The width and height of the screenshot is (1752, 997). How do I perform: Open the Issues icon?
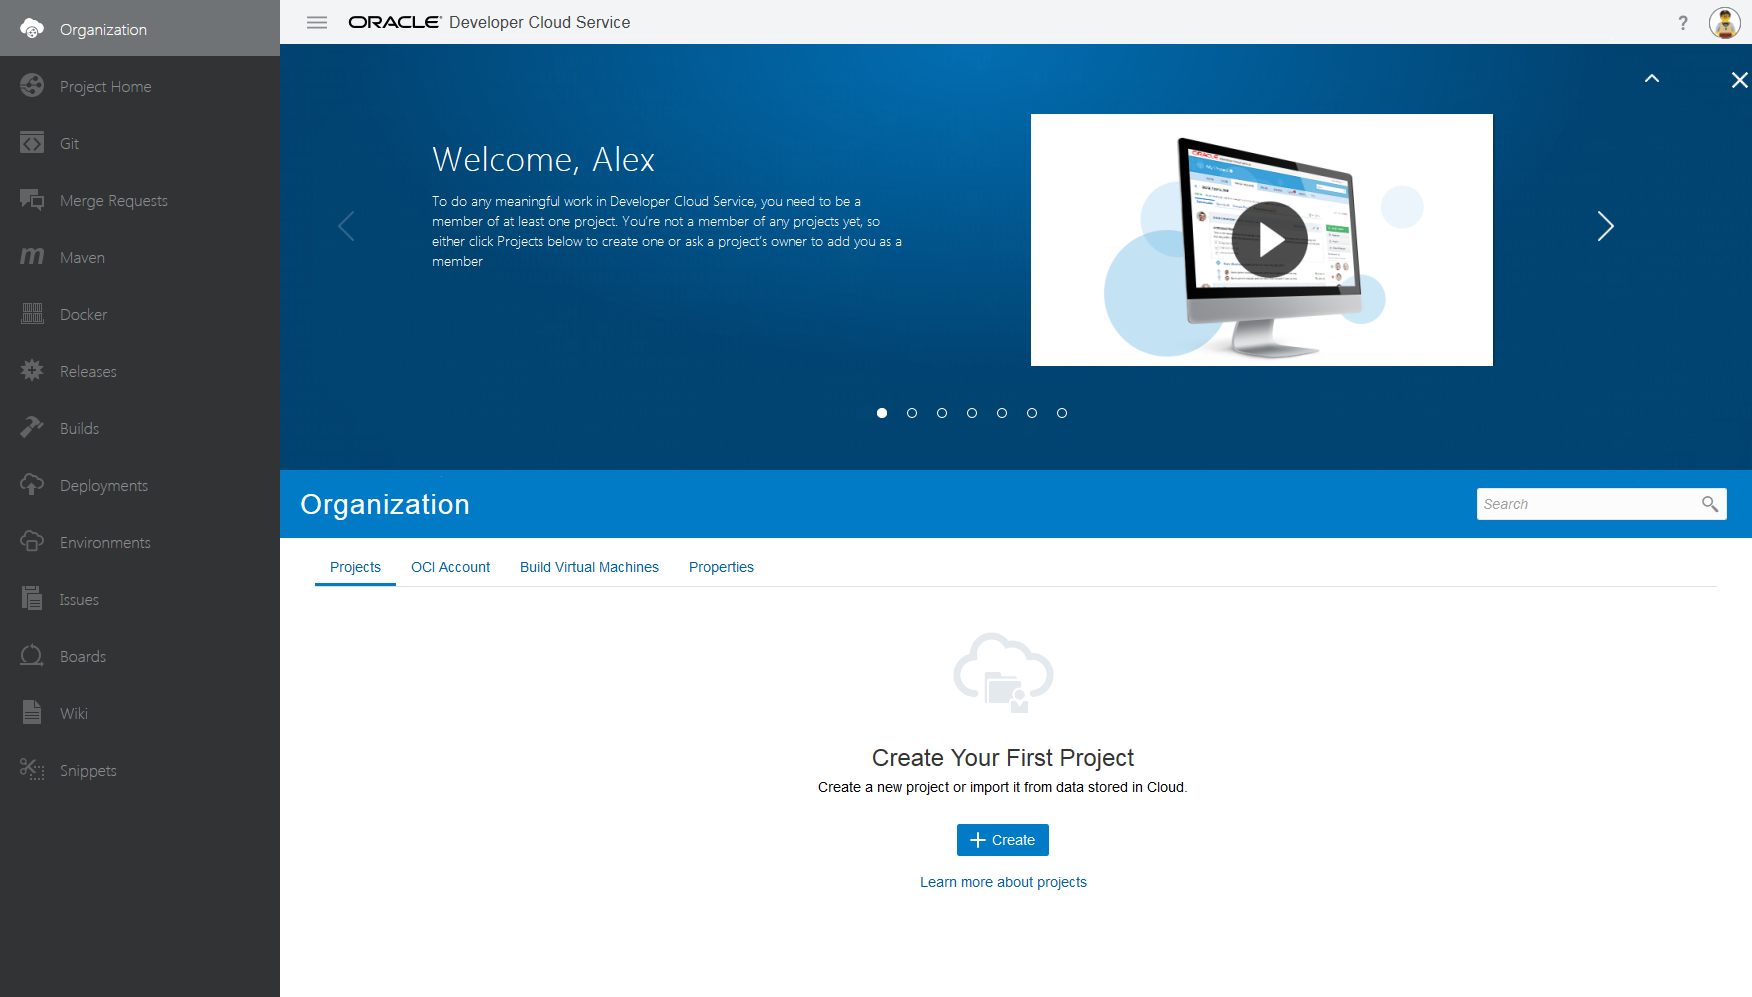(x=32, y=599)
